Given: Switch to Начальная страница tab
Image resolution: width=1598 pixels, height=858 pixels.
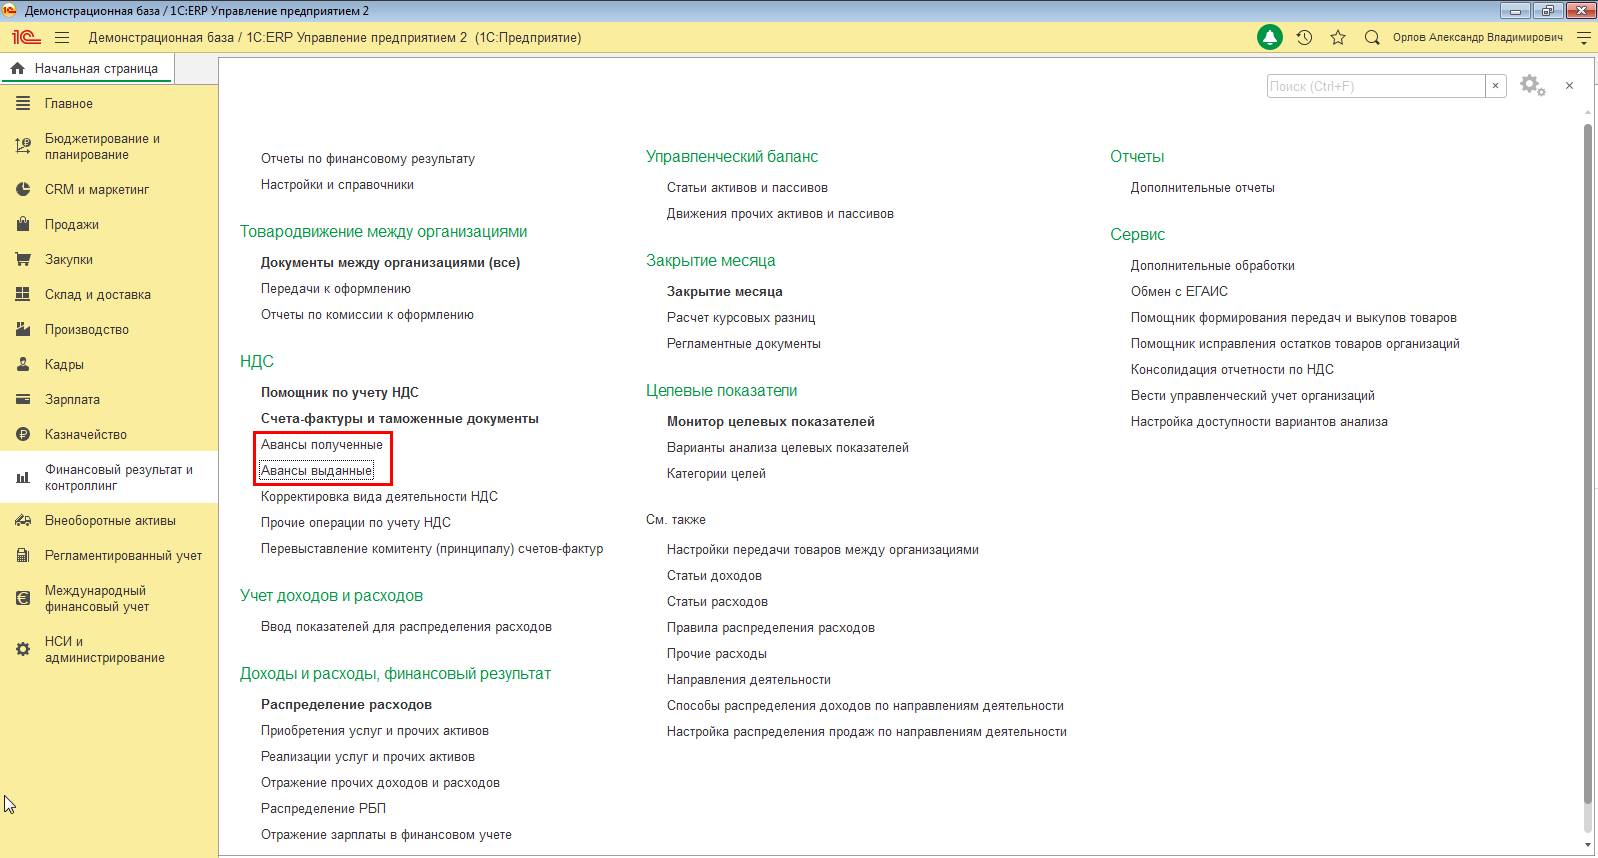Looking at the screenshot, I should [x=87, y=69].
